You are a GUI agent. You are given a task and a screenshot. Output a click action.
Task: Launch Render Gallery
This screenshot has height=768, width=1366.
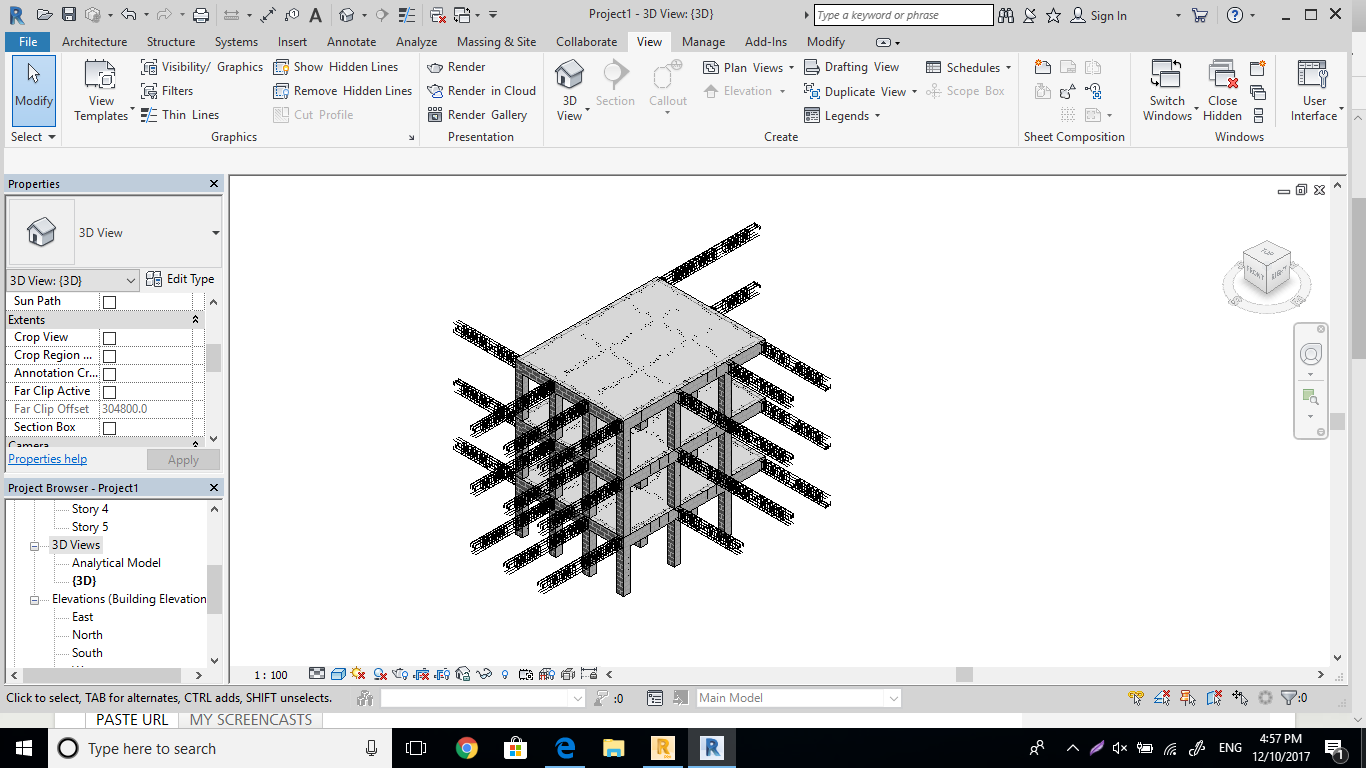[x=481, y=114]
